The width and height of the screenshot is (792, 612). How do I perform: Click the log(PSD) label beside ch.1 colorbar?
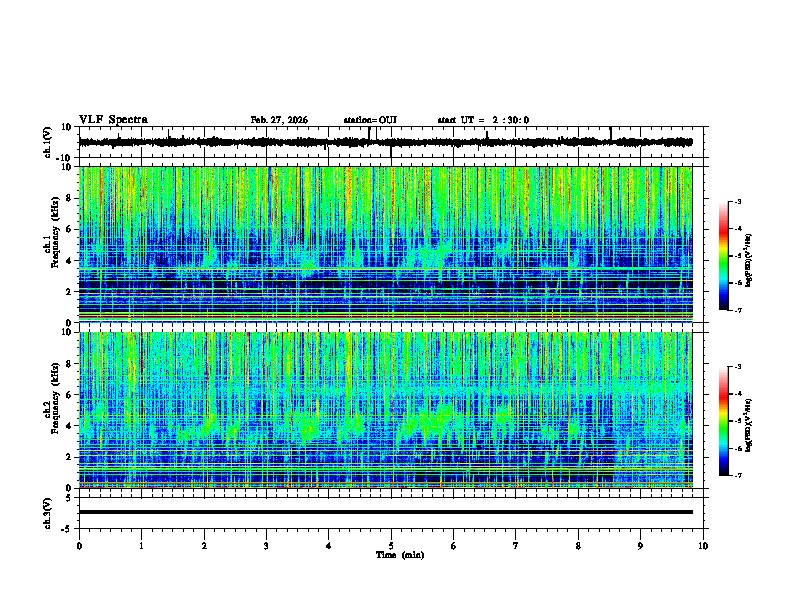click(749, 261)
